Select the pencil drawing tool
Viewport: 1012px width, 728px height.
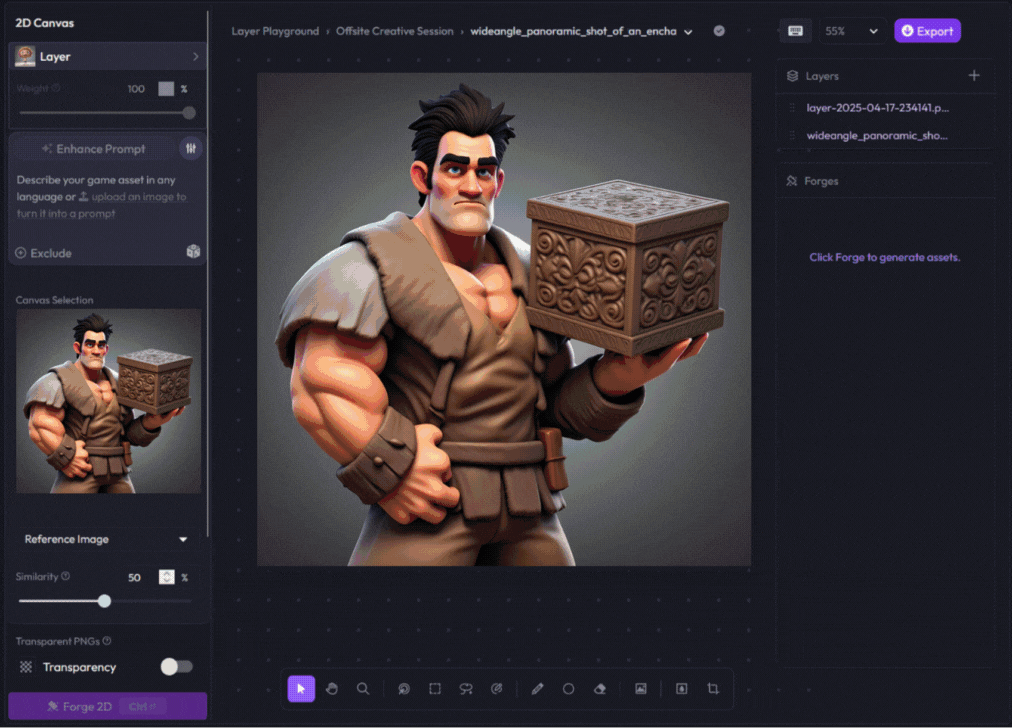pyautogui.click(x=537, y=689)
